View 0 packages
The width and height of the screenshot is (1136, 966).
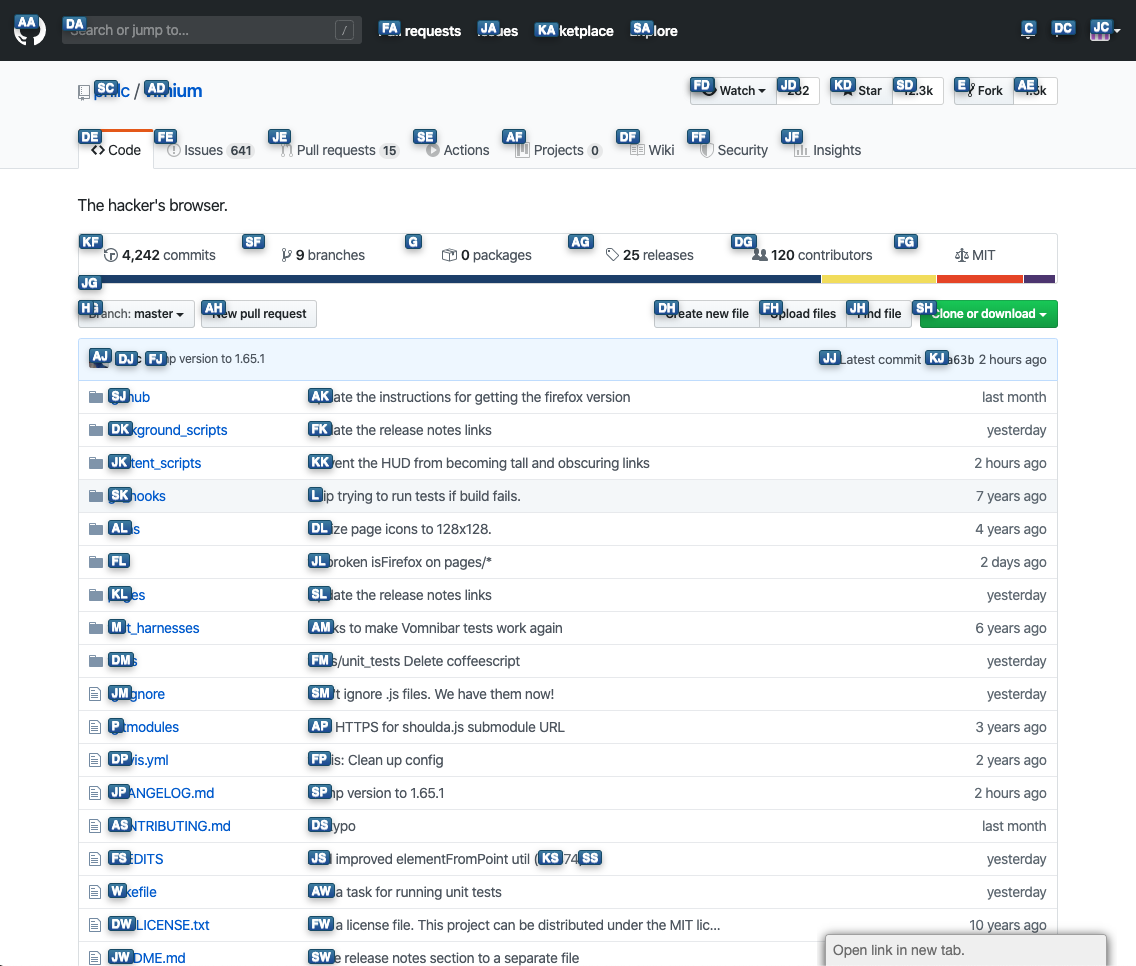coord(487,255)
